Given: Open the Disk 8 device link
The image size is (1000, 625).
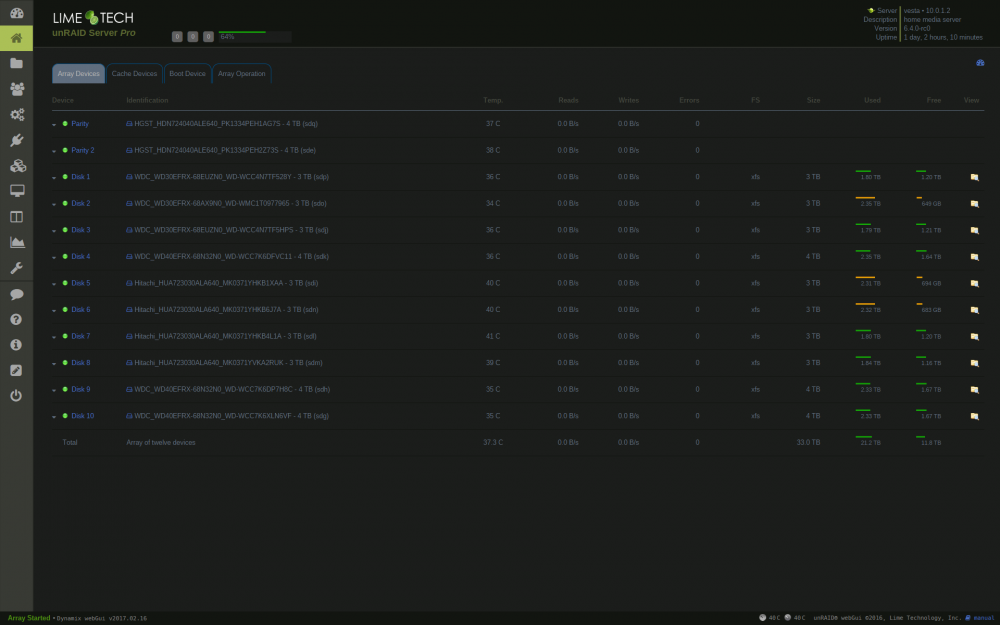Looking at the screenshot, I should (80, 363).
